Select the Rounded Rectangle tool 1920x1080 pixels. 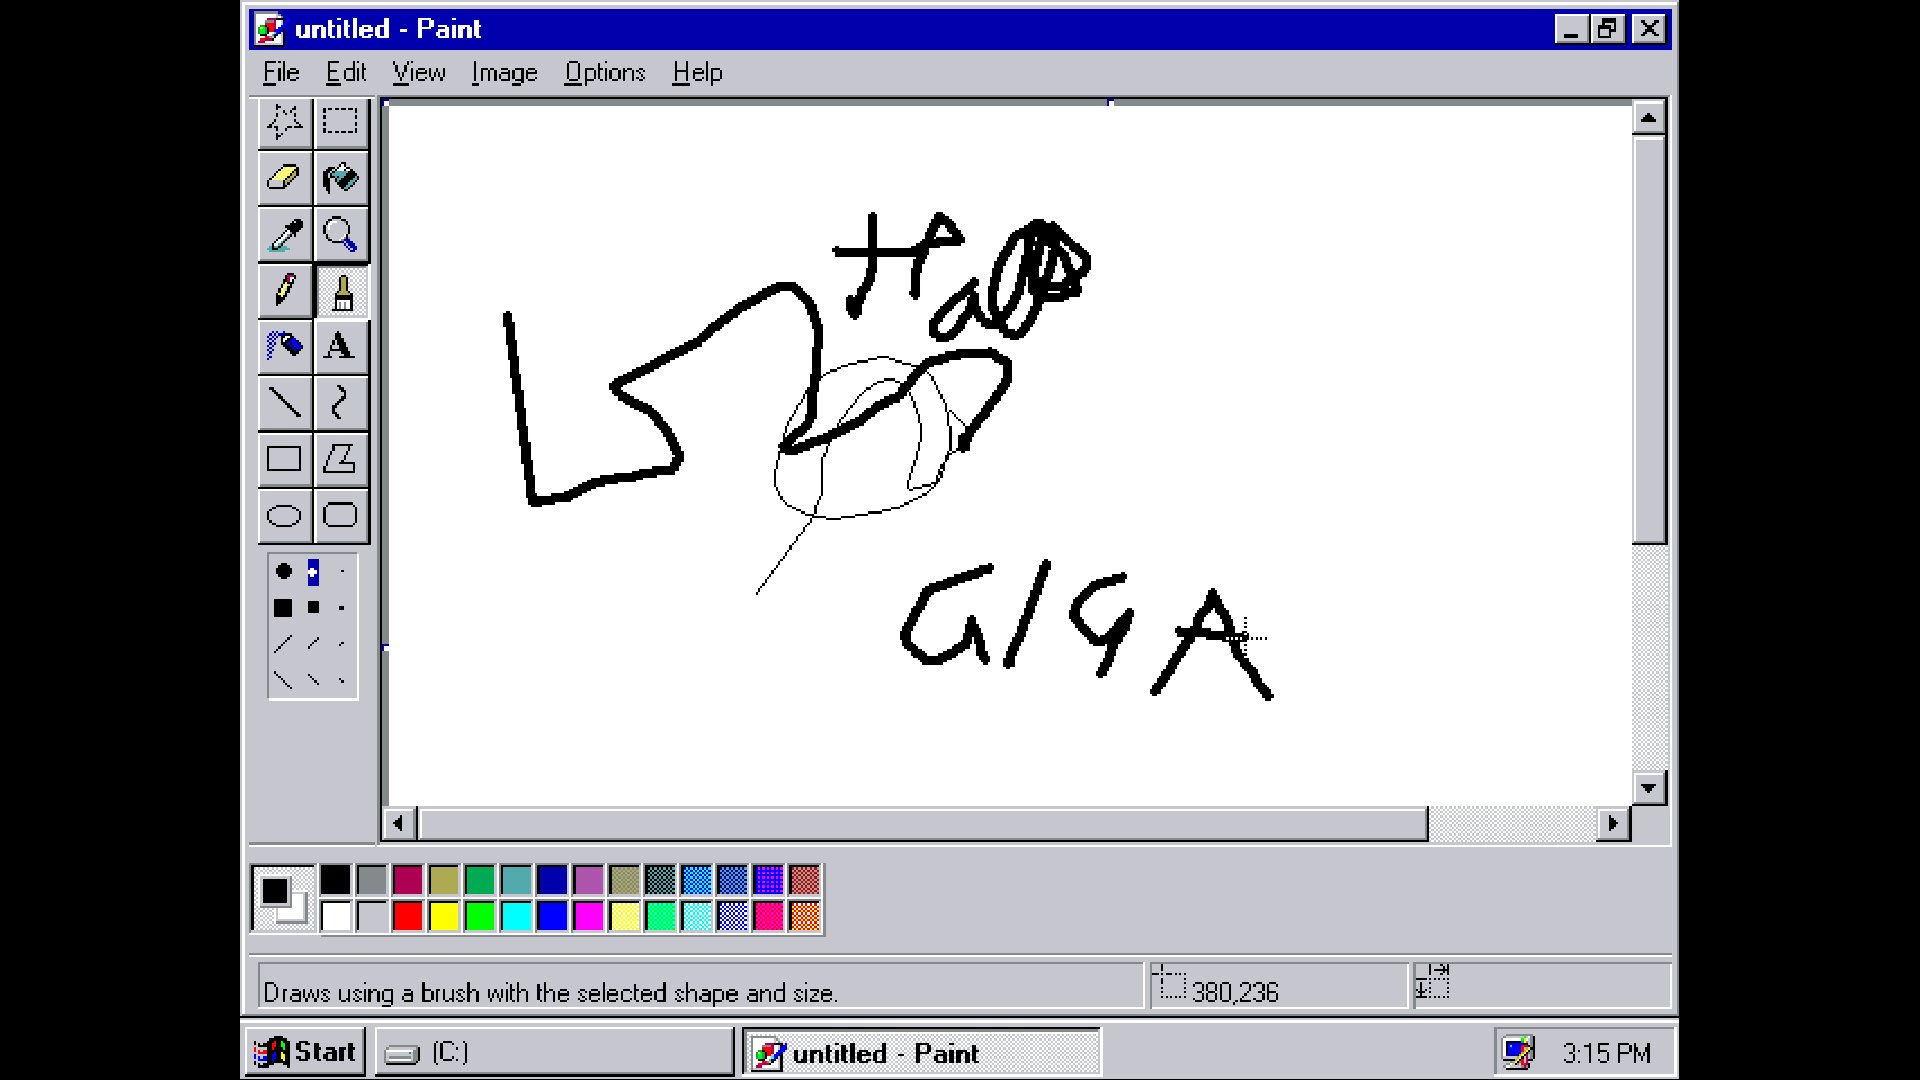[339, 514]
